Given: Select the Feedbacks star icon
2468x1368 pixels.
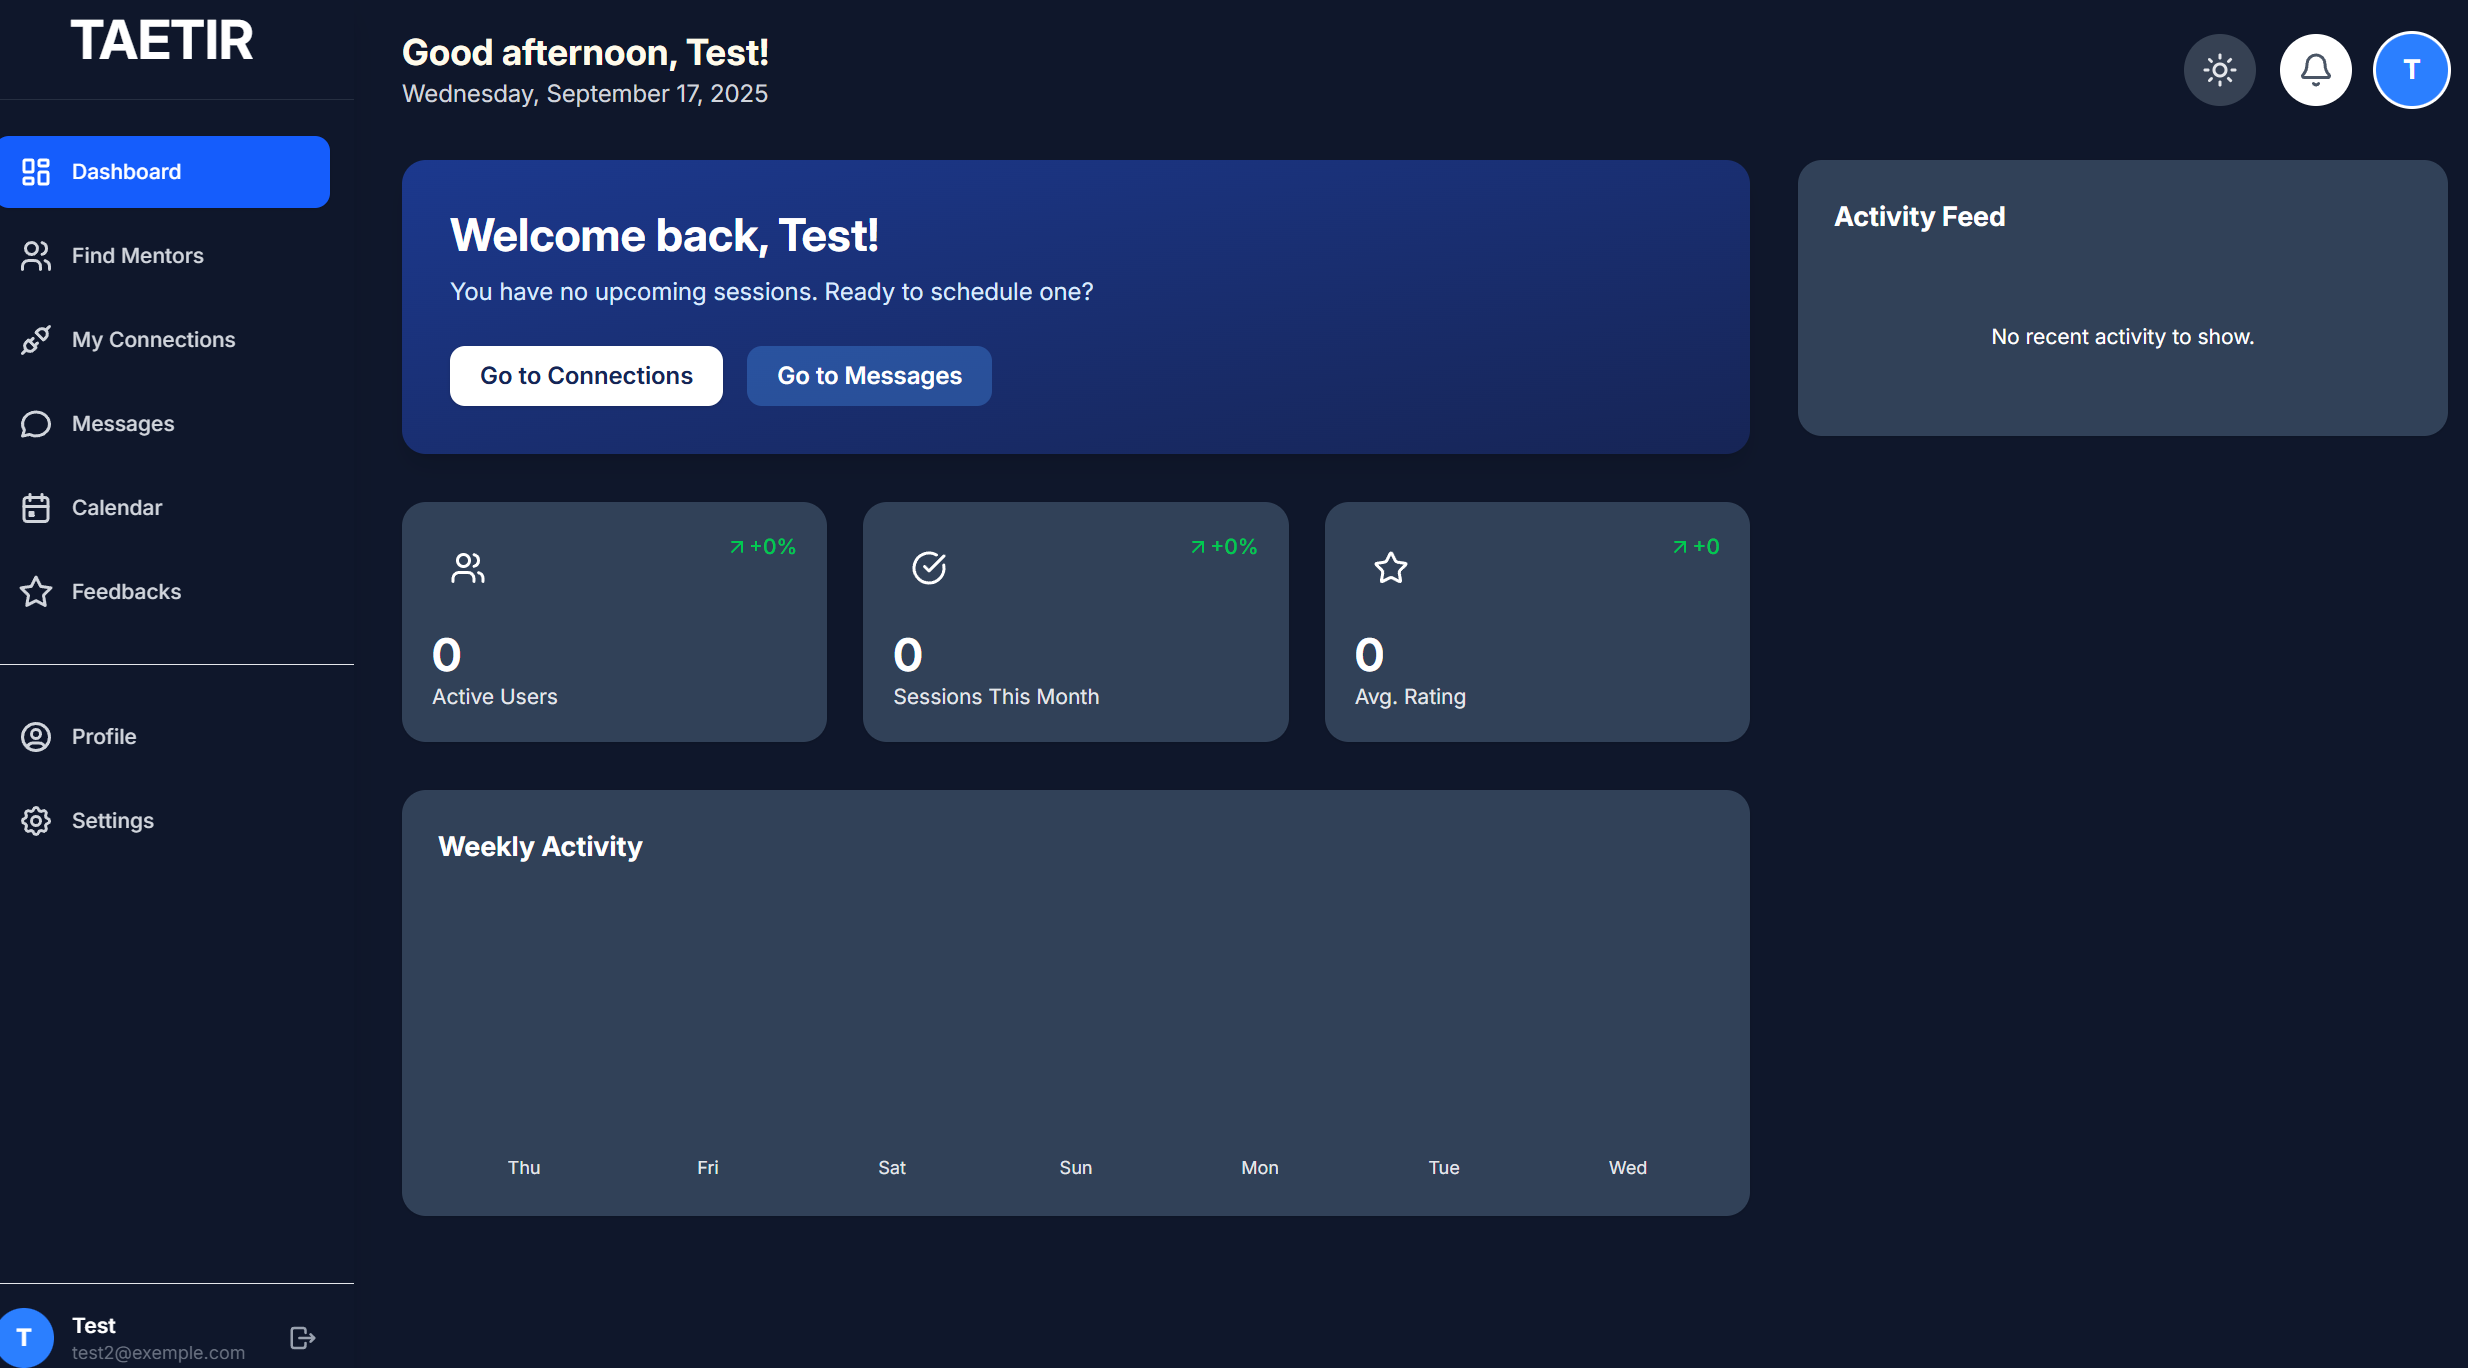Looking at the screenshot, I should 36,591.
